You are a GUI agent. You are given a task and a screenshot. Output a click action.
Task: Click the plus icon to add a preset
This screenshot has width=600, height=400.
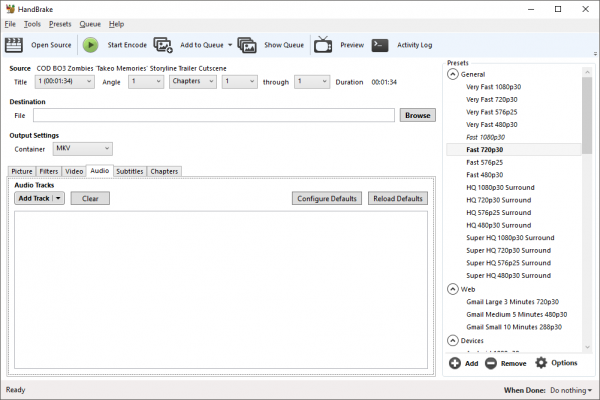point(455,363)
